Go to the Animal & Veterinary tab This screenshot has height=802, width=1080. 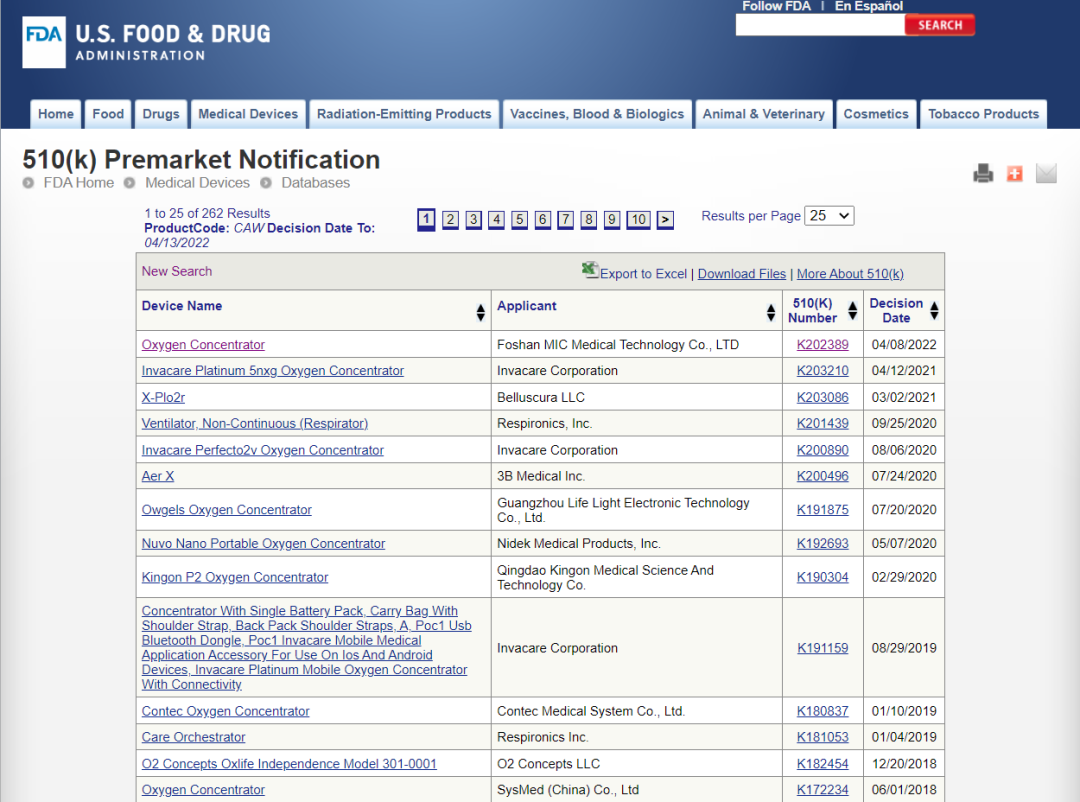763,114
